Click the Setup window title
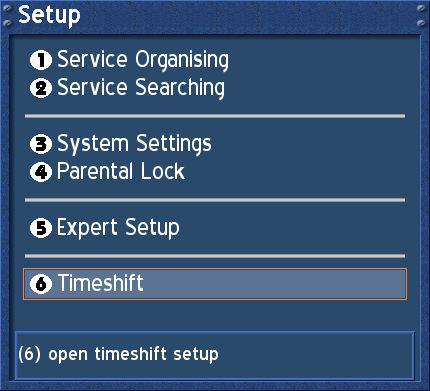Viewport: 430px width, 391px height. [49, 15]
